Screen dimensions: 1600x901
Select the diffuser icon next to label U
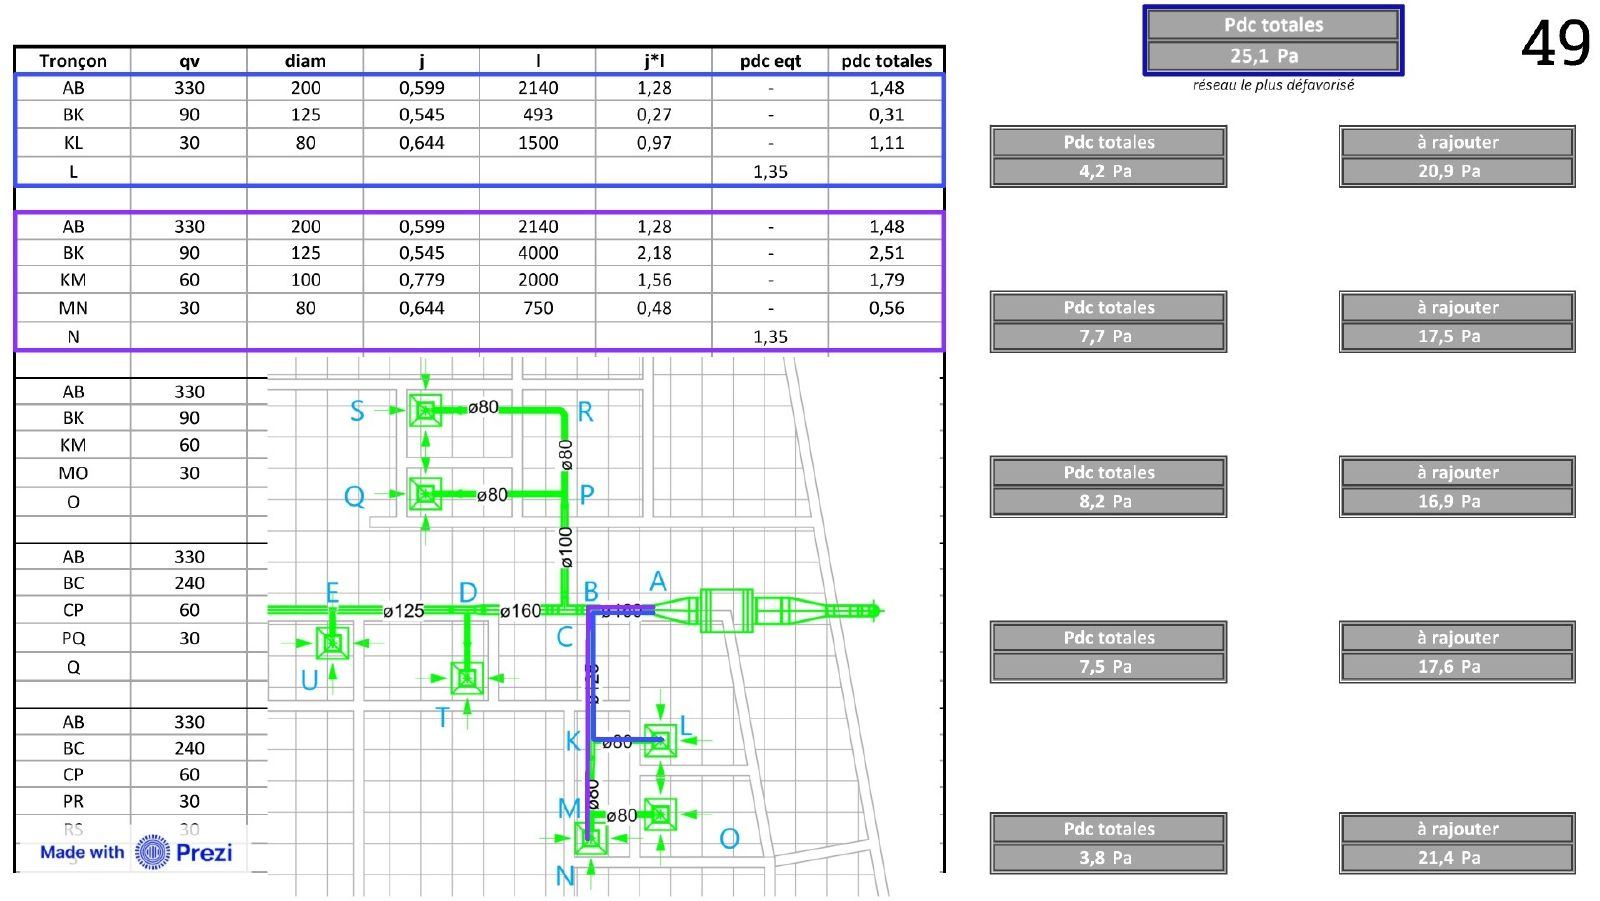pos(333,643)
